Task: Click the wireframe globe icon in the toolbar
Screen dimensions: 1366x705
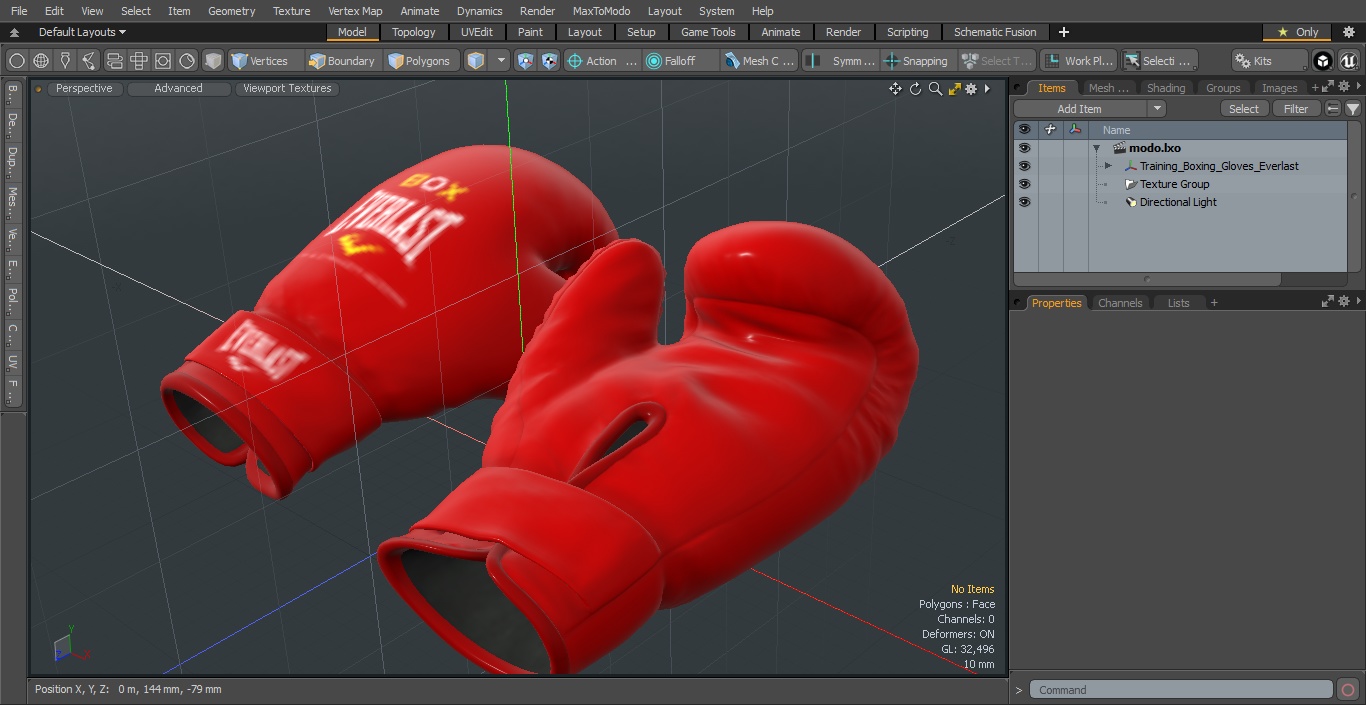Action: click(41, 61)
